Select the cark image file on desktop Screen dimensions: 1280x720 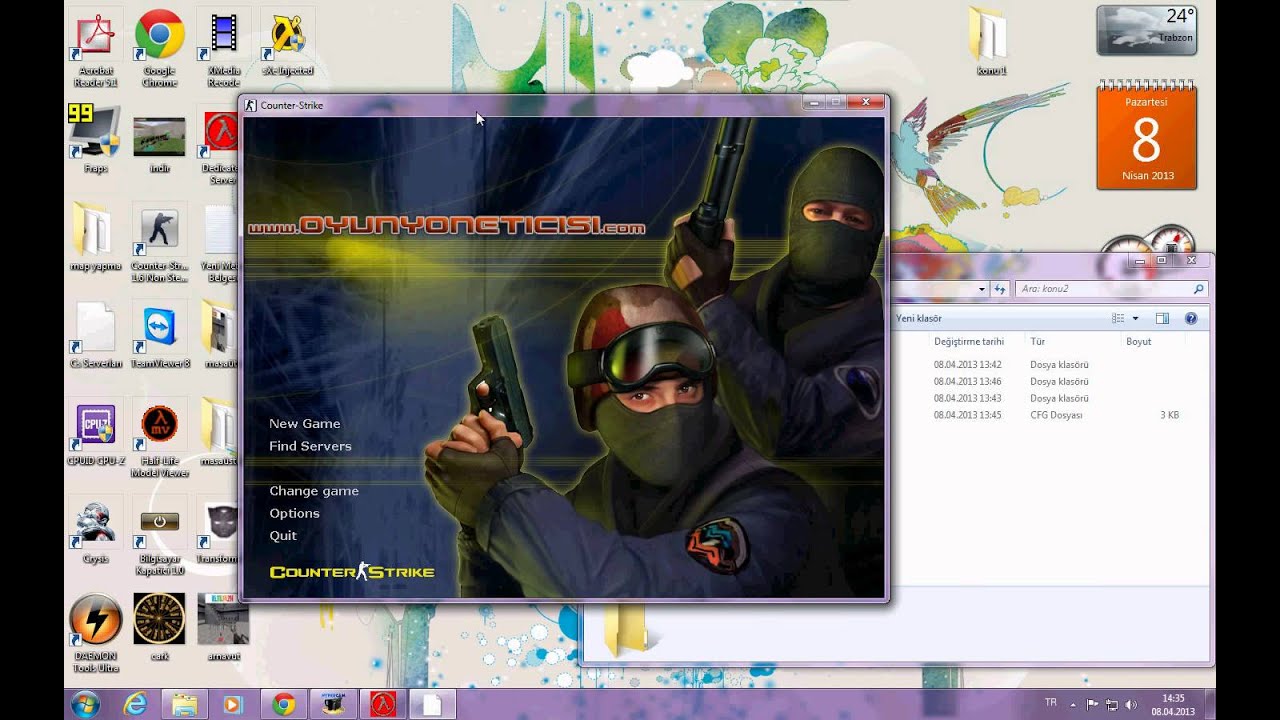[160, 627]
